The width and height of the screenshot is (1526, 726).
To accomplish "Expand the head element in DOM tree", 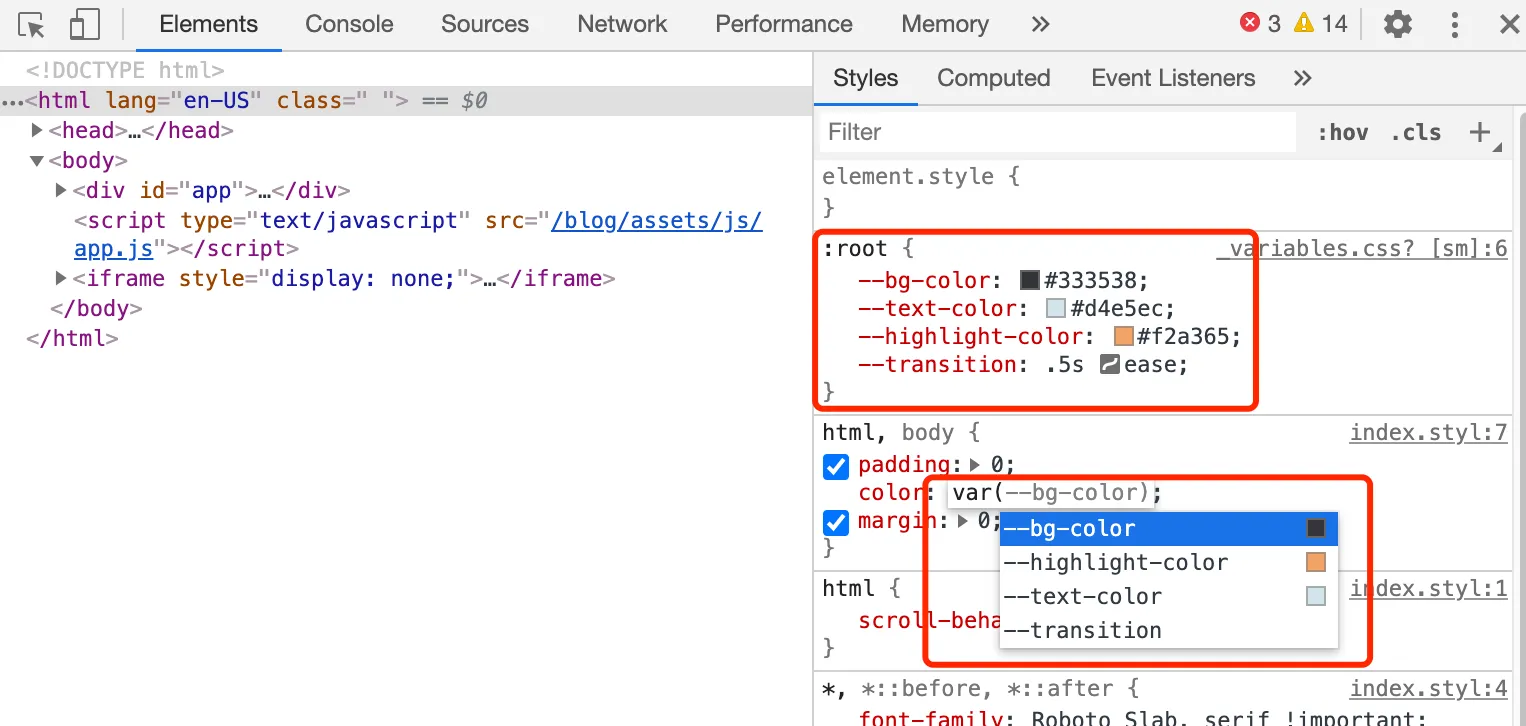I will (37, 130).
